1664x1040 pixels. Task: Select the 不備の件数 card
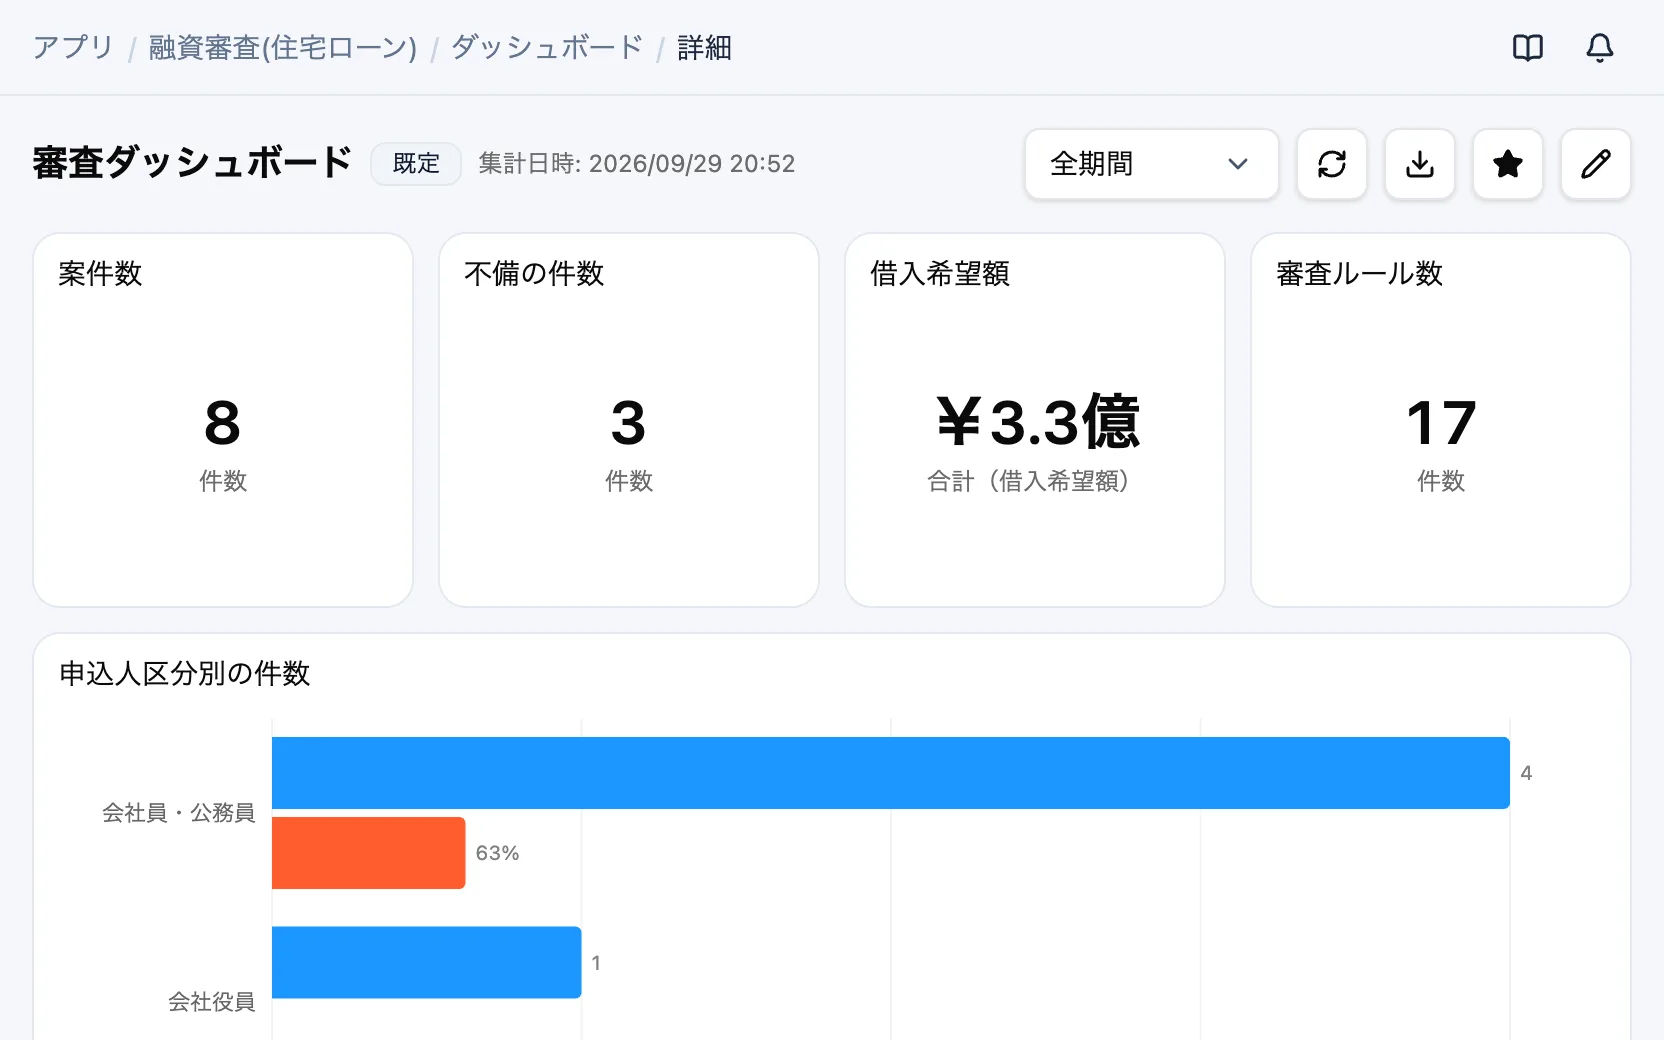(x=629, y=420)
